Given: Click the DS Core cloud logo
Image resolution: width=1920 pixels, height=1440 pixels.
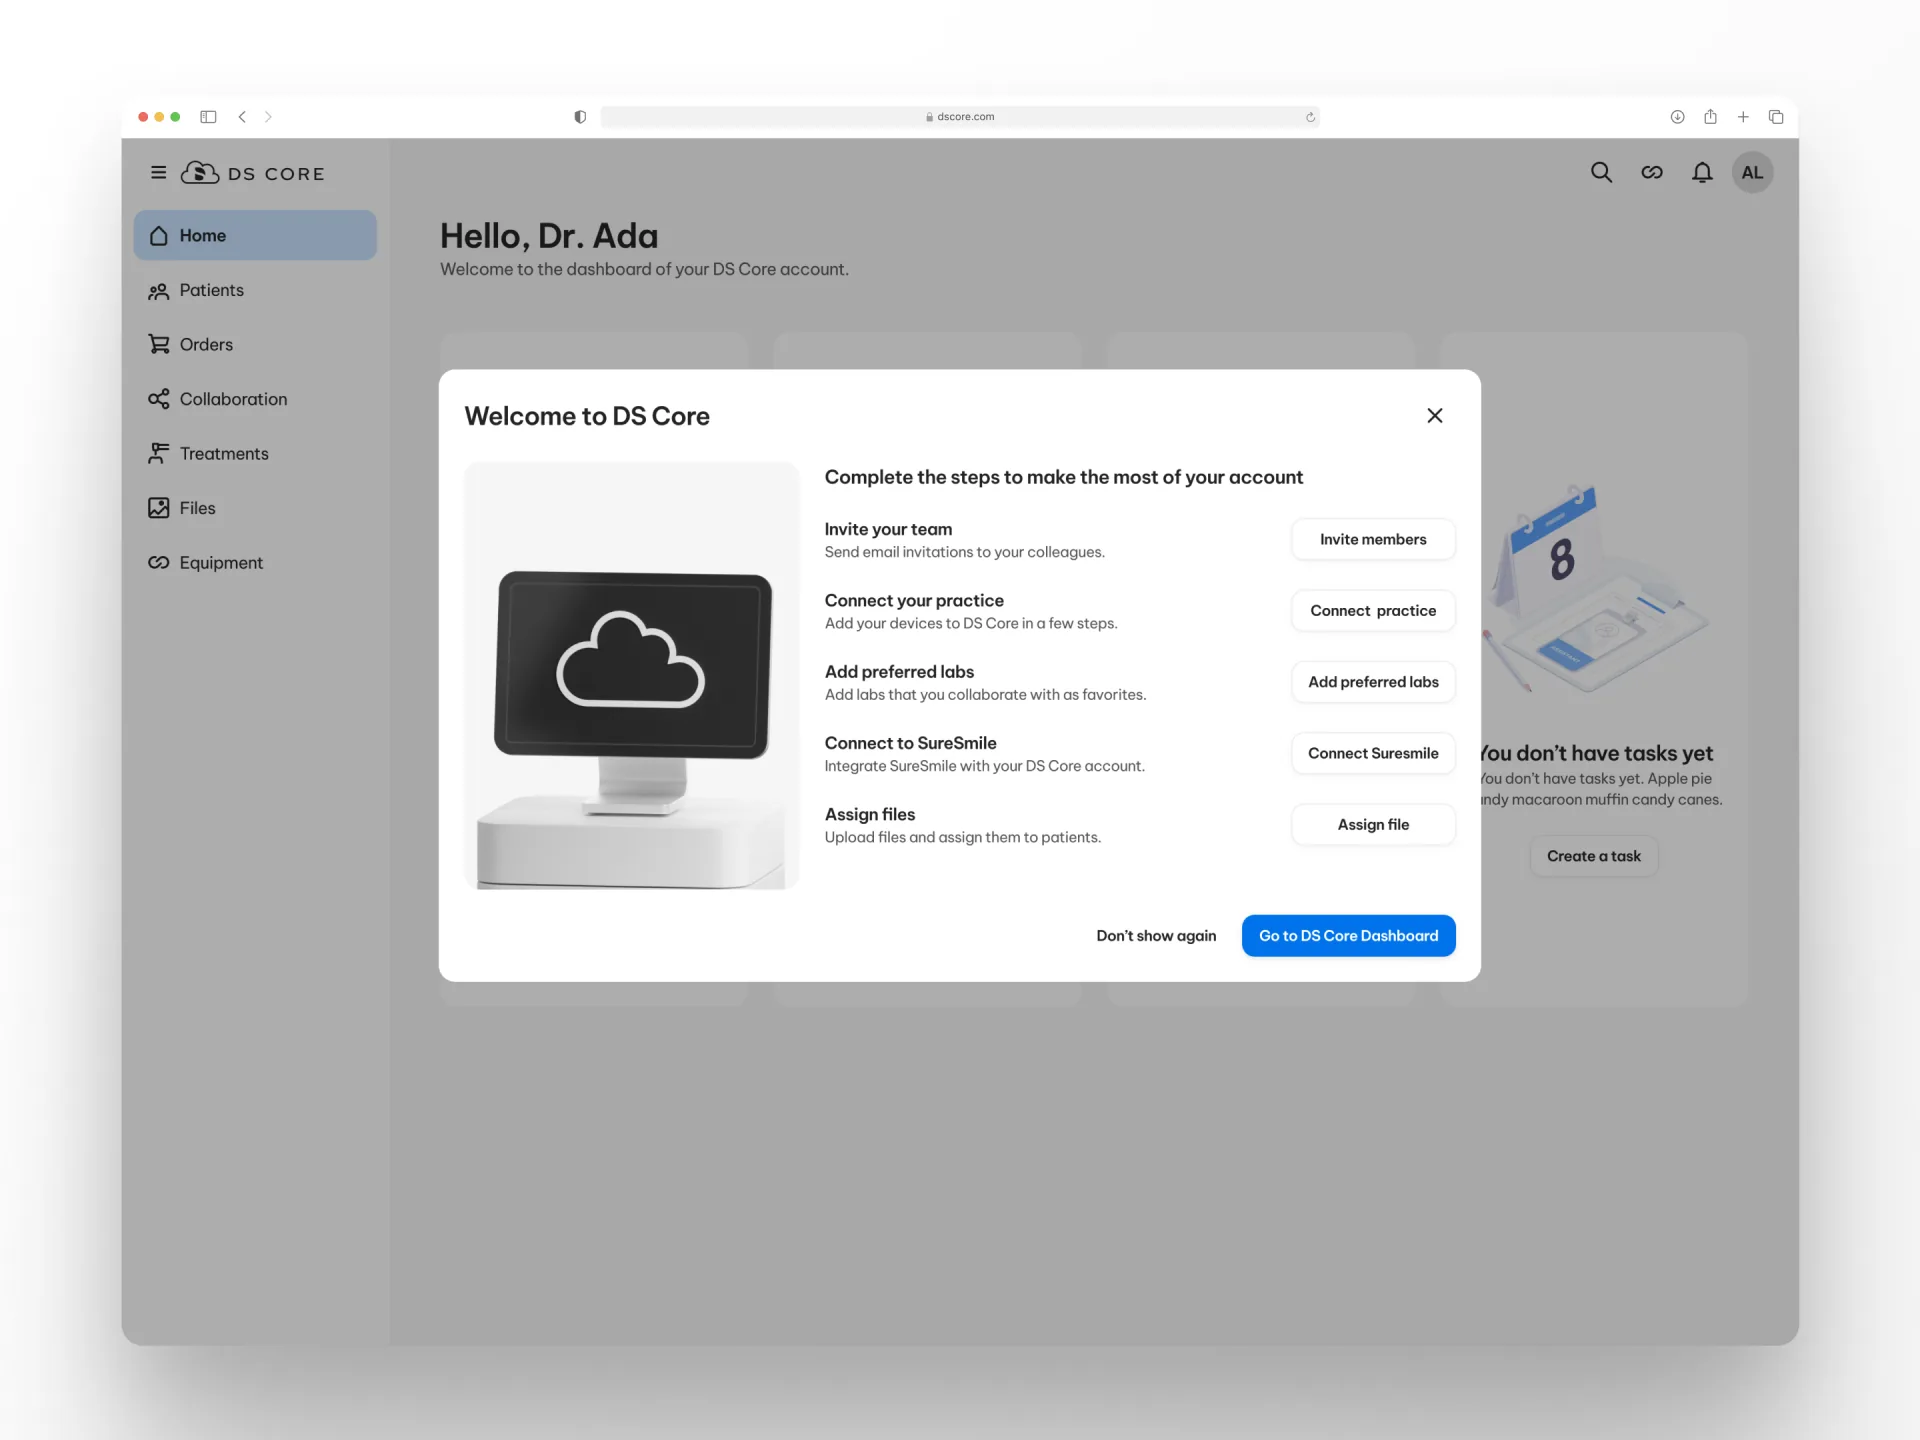Looking at the screenshot, I should click(x=200, y=173).
